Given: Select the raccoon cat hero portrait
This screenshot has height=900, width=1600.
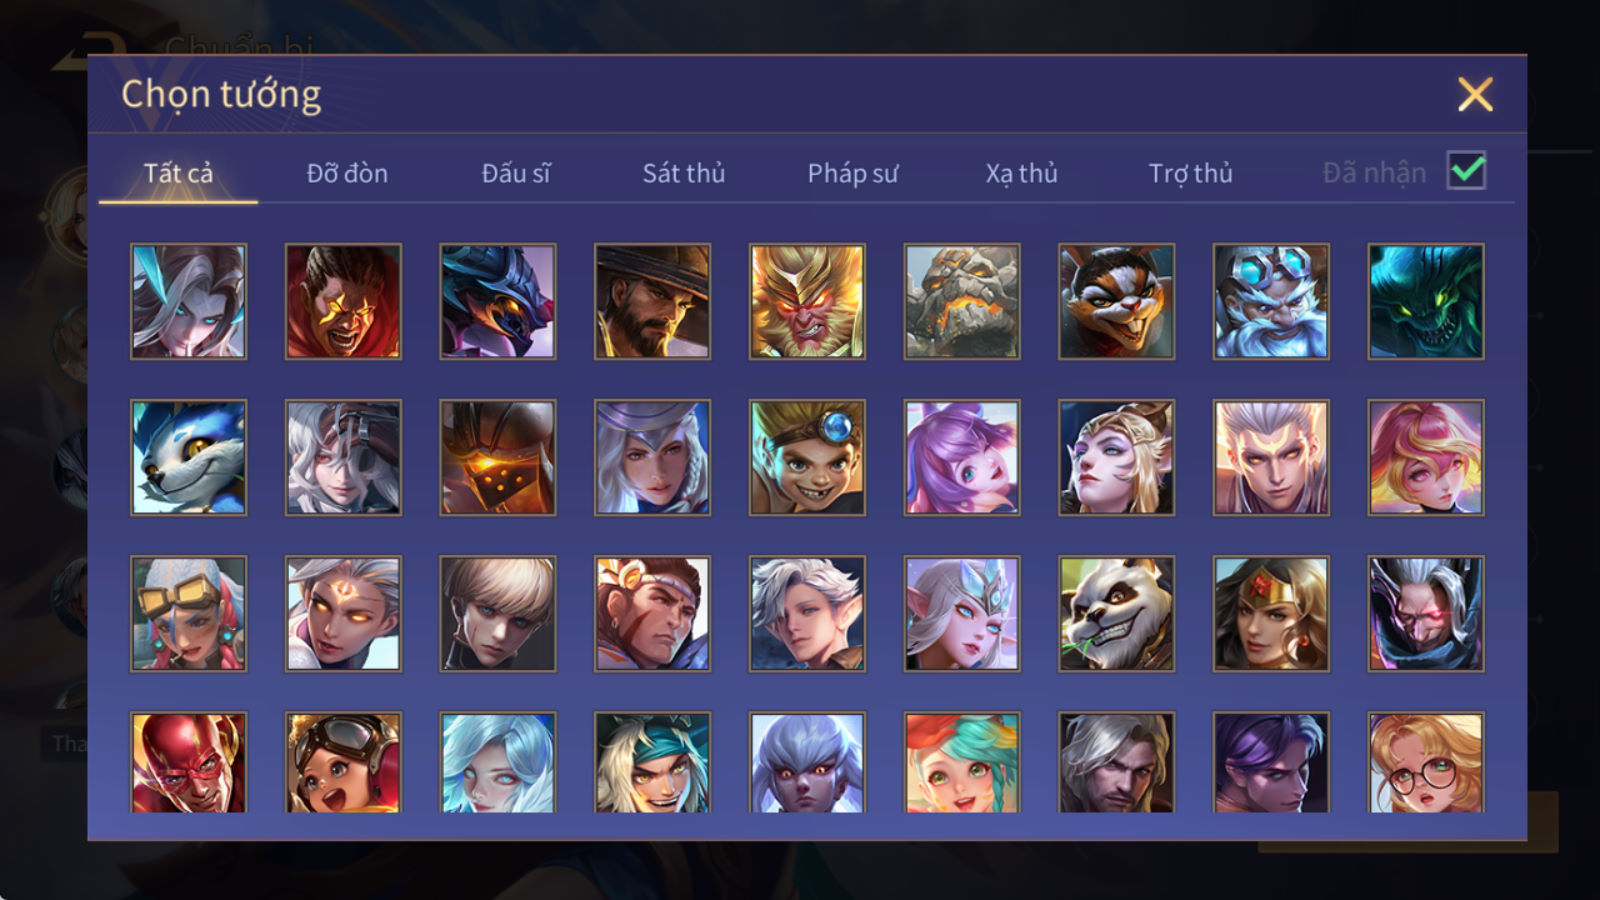Looking at the screenshot, I should 1116,301.
